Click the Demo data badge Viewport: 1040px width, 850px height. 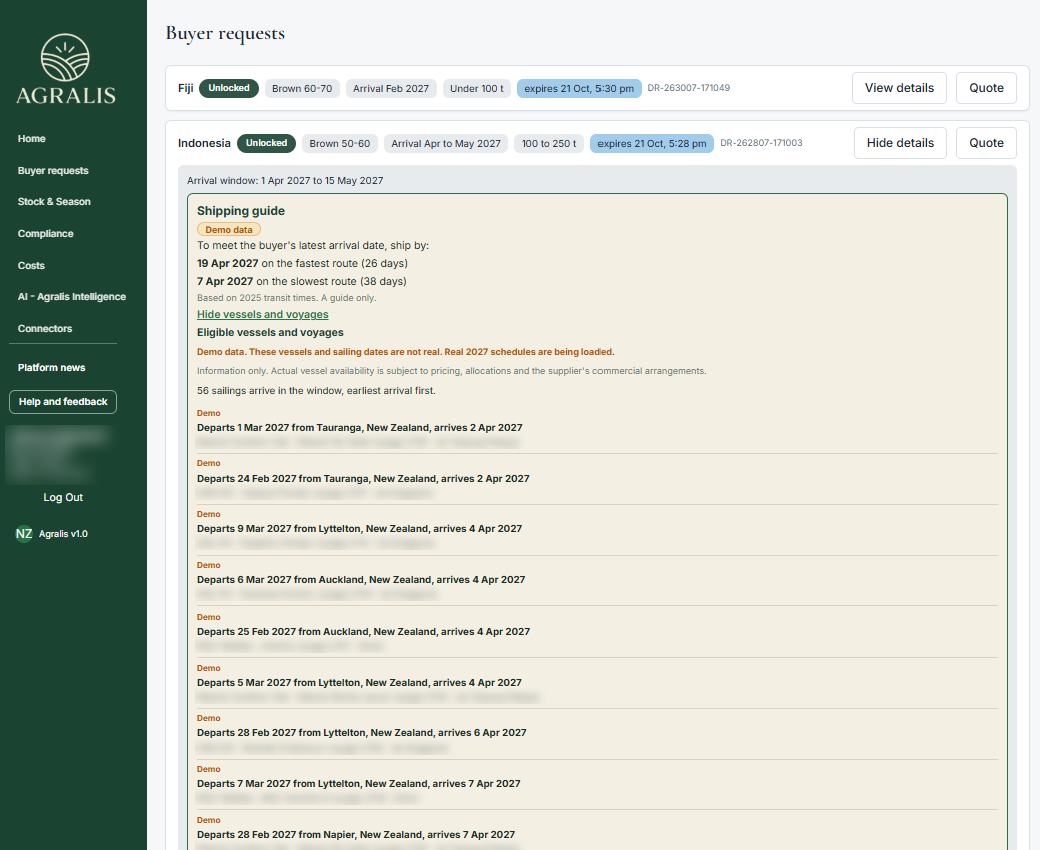click(x=229, y=229)
